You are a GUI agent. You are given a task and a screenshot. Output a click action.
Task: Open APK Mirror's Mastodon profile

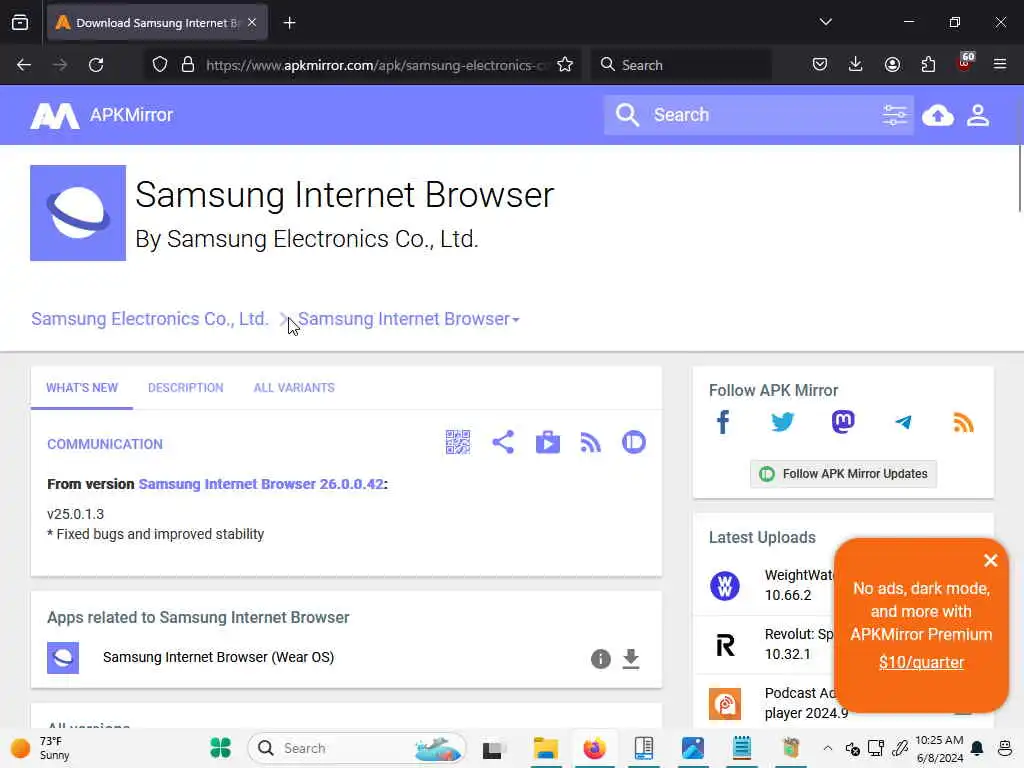pos(843,422)
